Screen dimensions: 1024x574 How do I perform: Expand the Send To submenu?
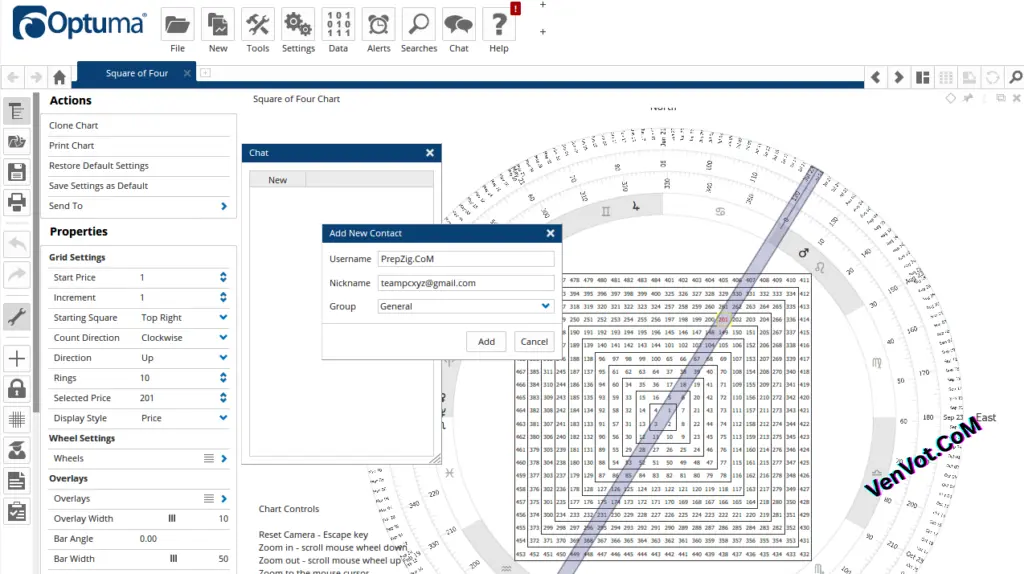(x=224, y=206)
